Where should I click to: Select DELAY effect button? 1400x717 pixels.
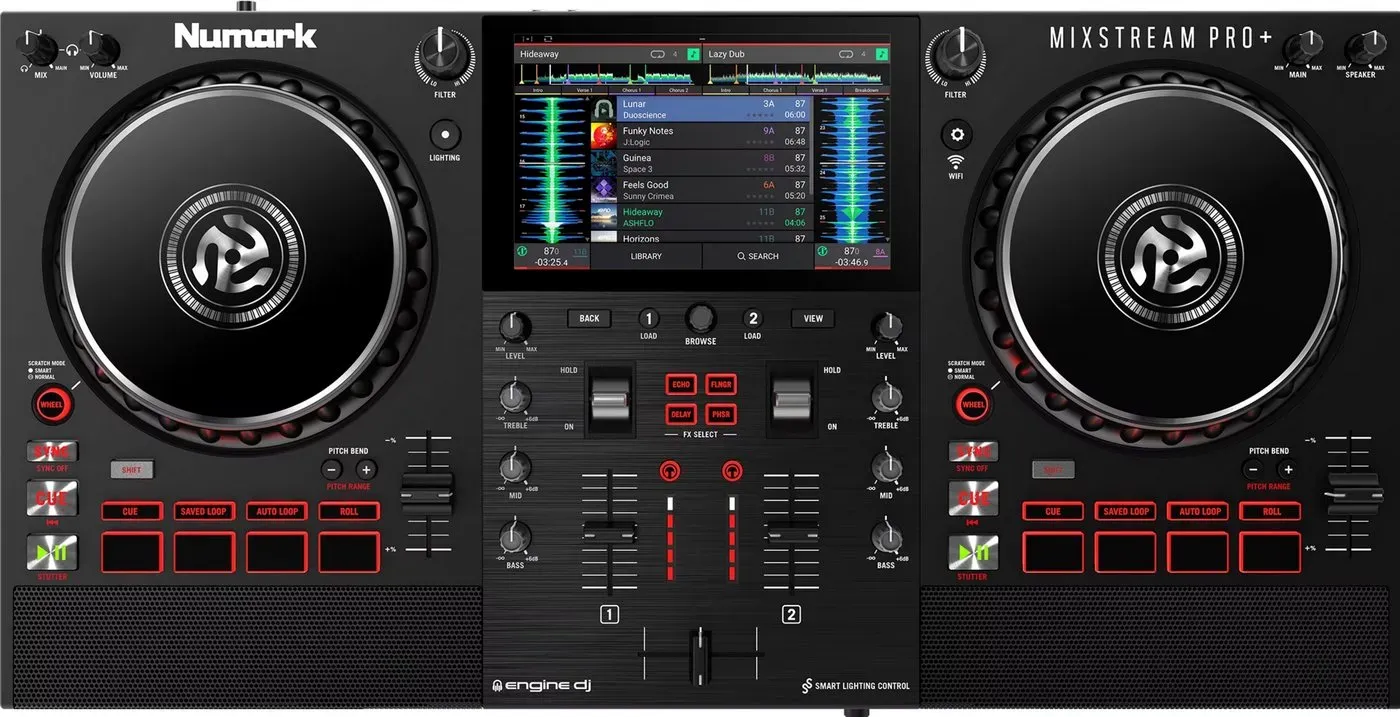[682, 414]
